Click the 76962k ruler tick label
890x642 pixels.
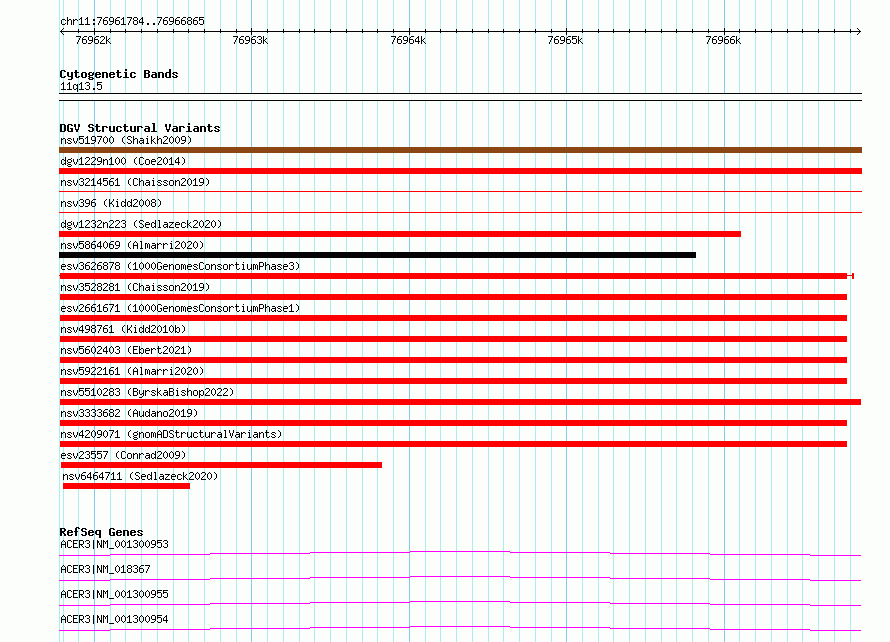(93, 40)
